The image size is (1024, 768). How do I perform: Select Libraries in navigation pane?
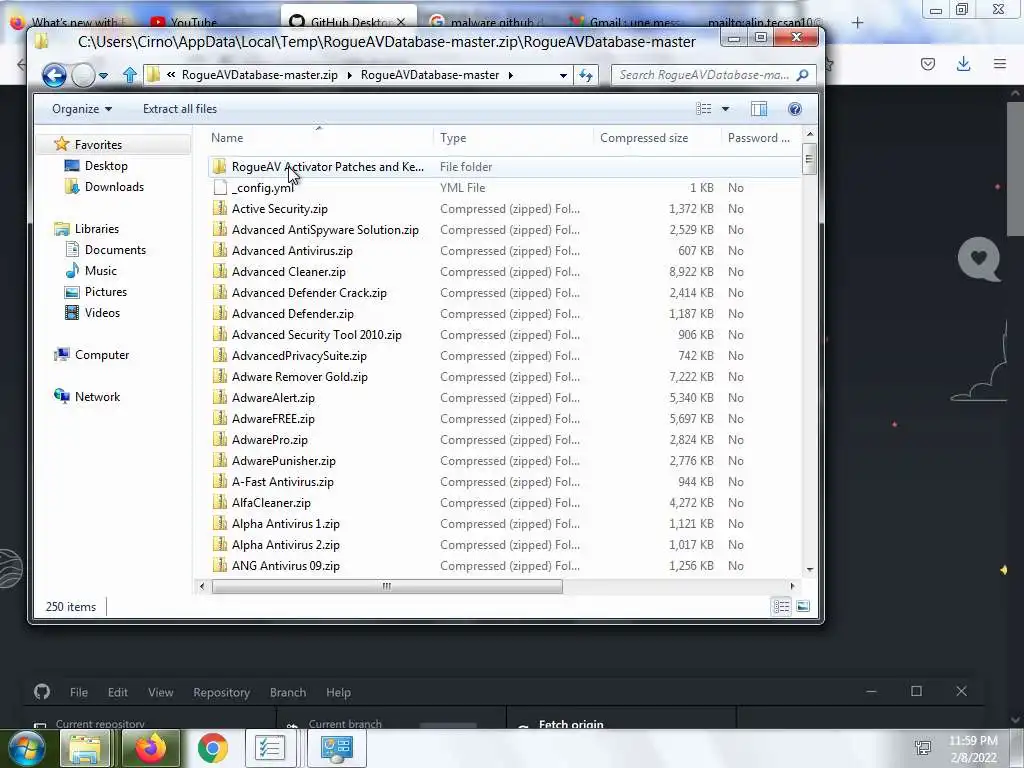click(97, 229)
